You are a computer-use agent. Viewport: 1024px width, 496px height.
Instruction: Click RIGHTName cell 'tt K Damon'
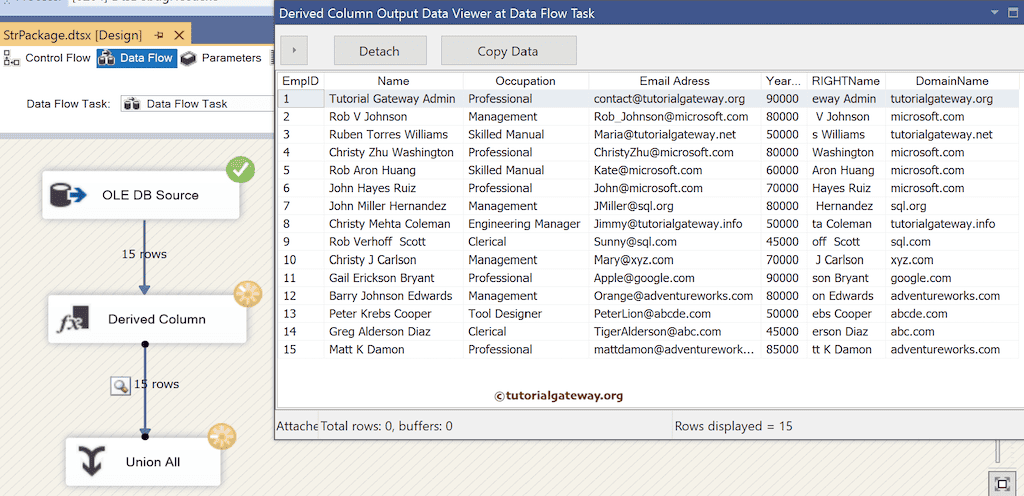(846, 349)
